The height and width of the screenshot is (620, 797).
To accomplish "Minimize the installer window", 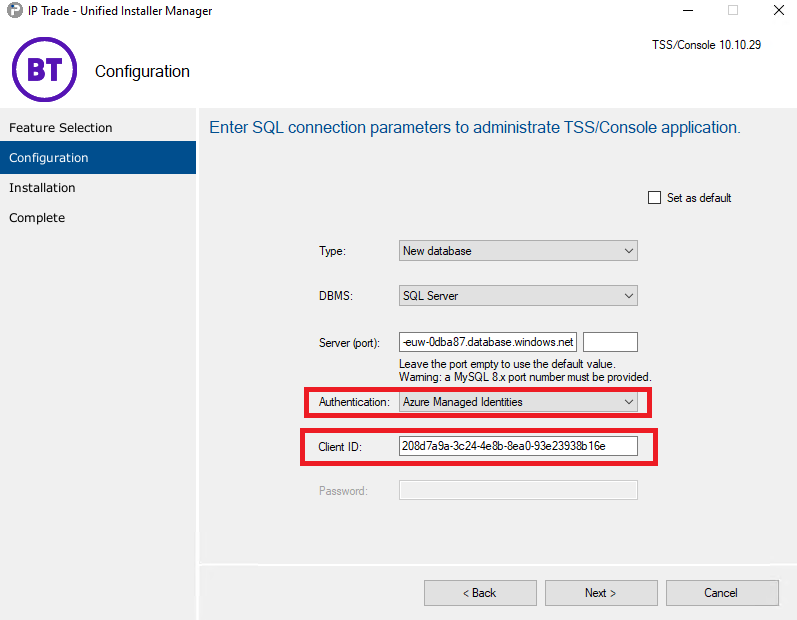I will point(688,10).
